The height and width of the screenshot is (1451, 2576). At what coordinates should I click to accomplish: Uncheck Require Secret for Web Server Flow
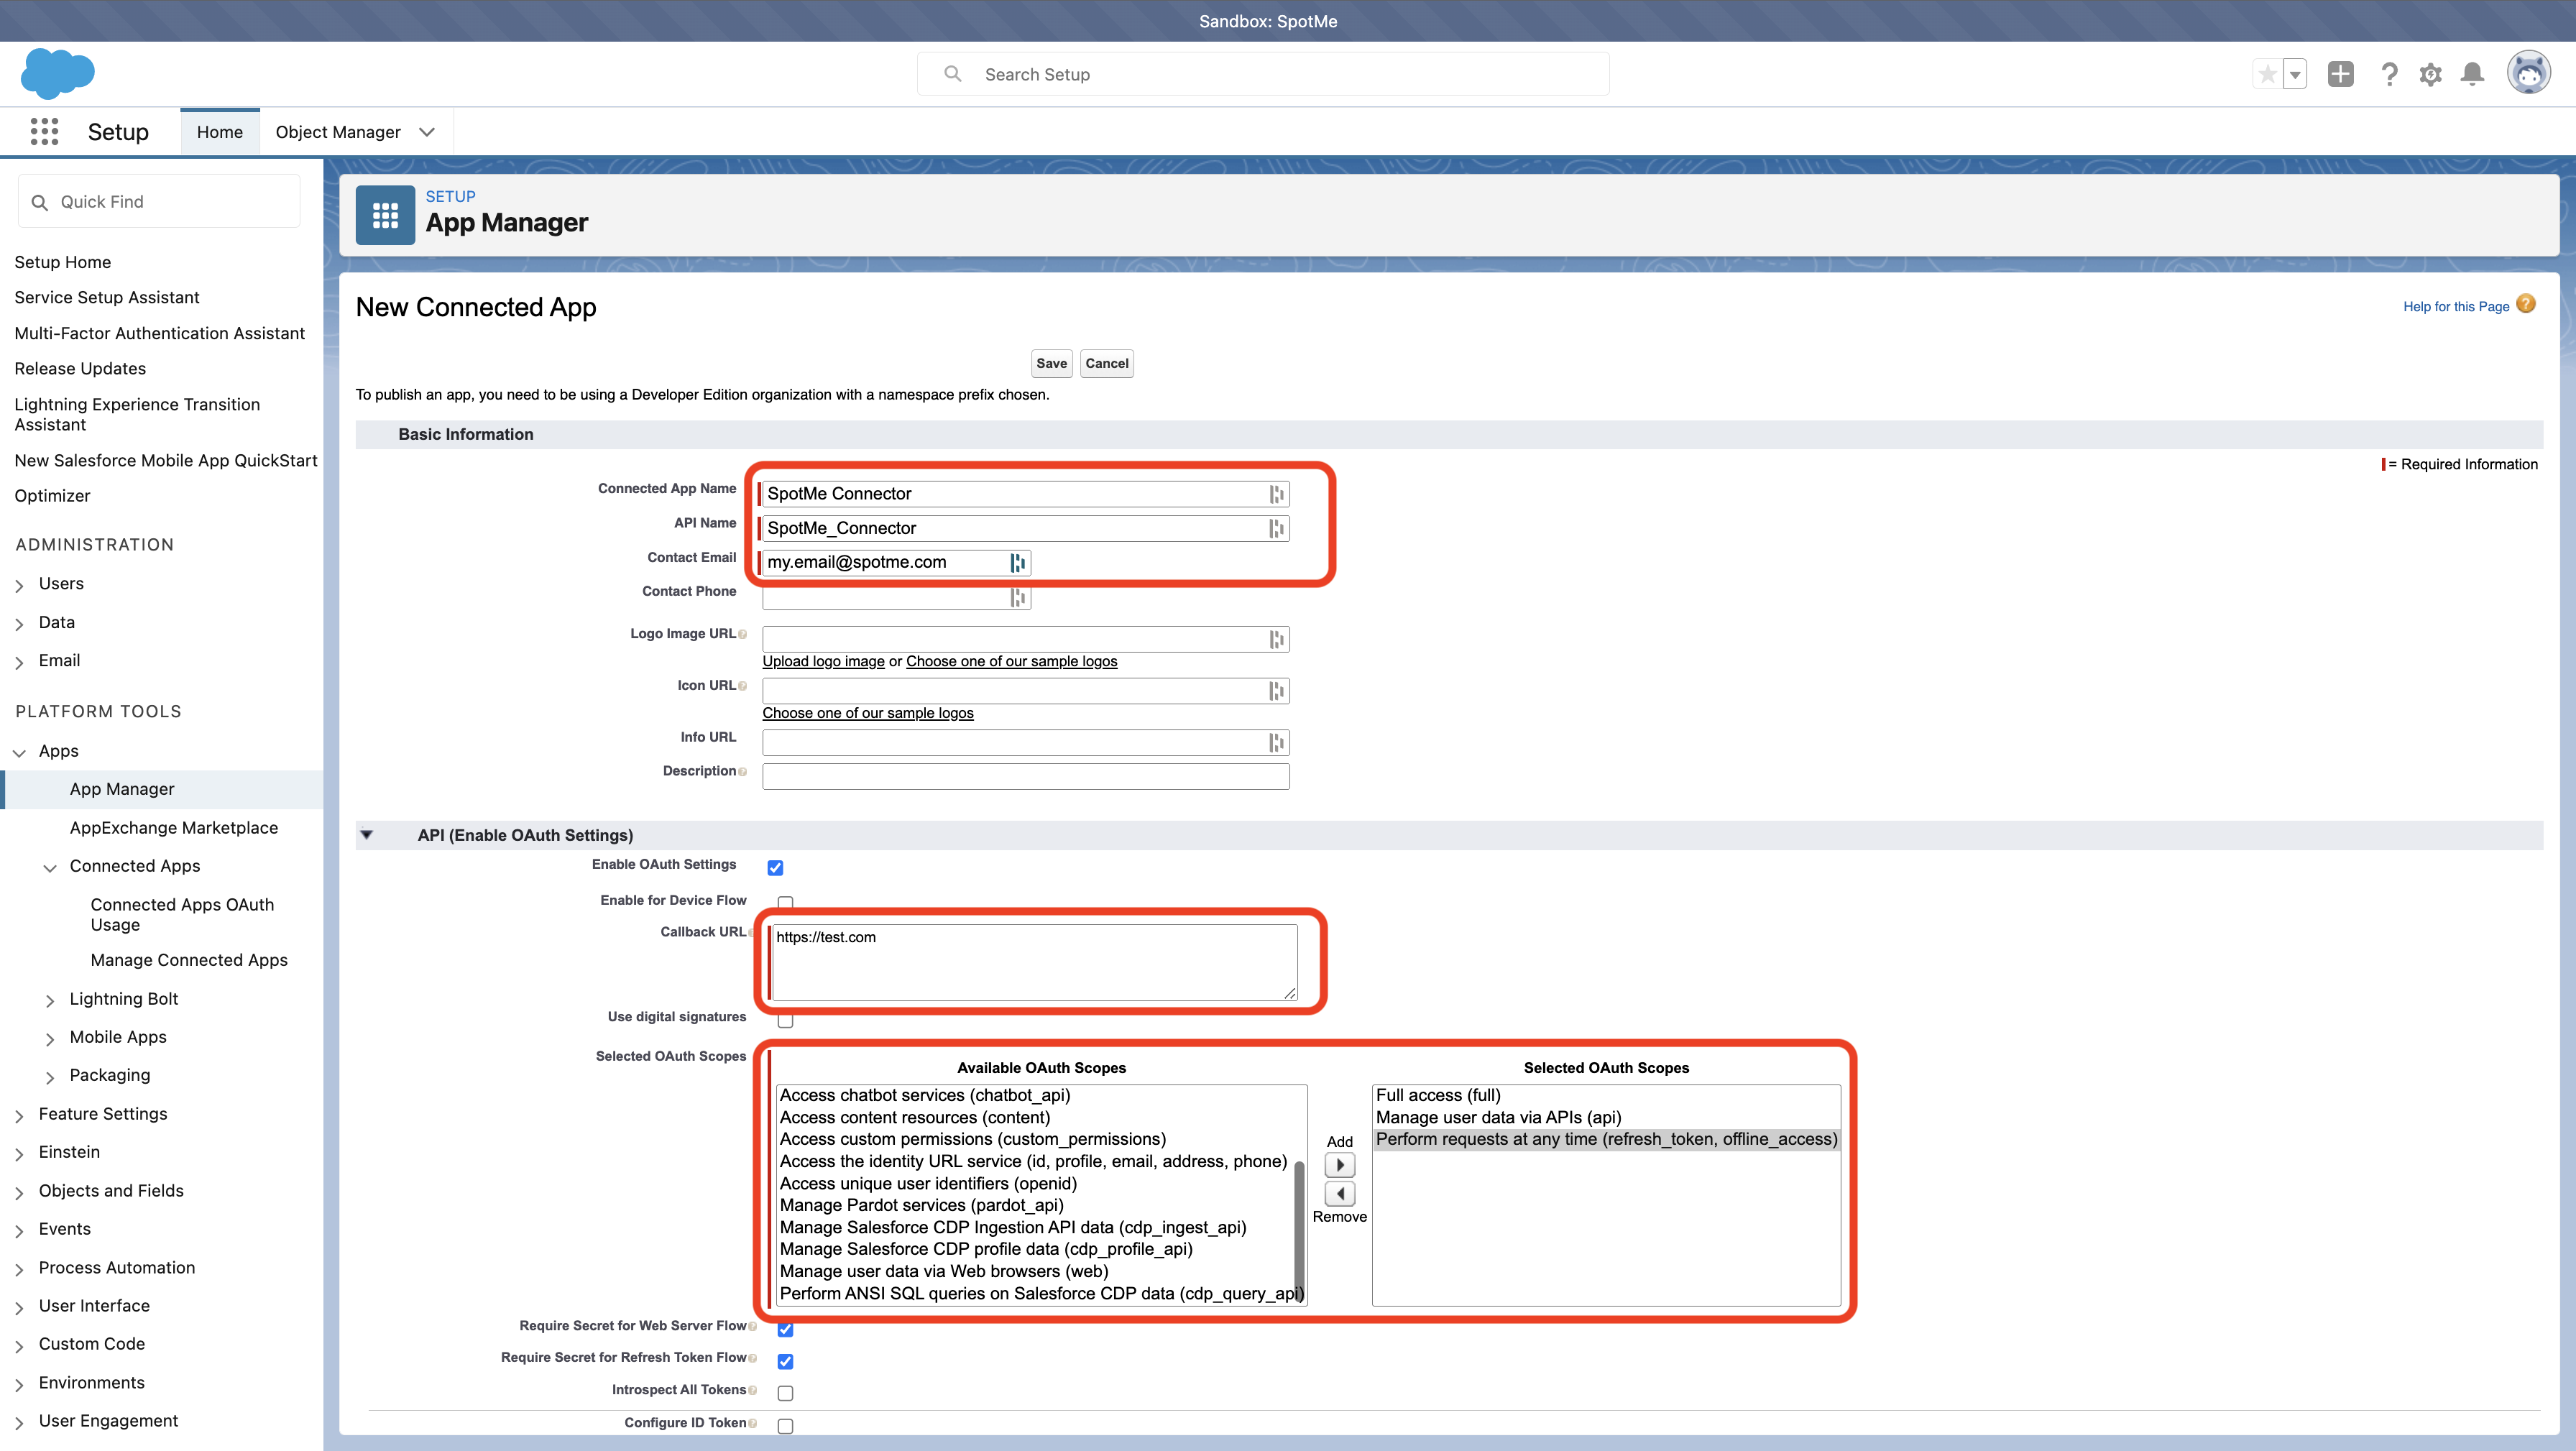coord(785,1329)
